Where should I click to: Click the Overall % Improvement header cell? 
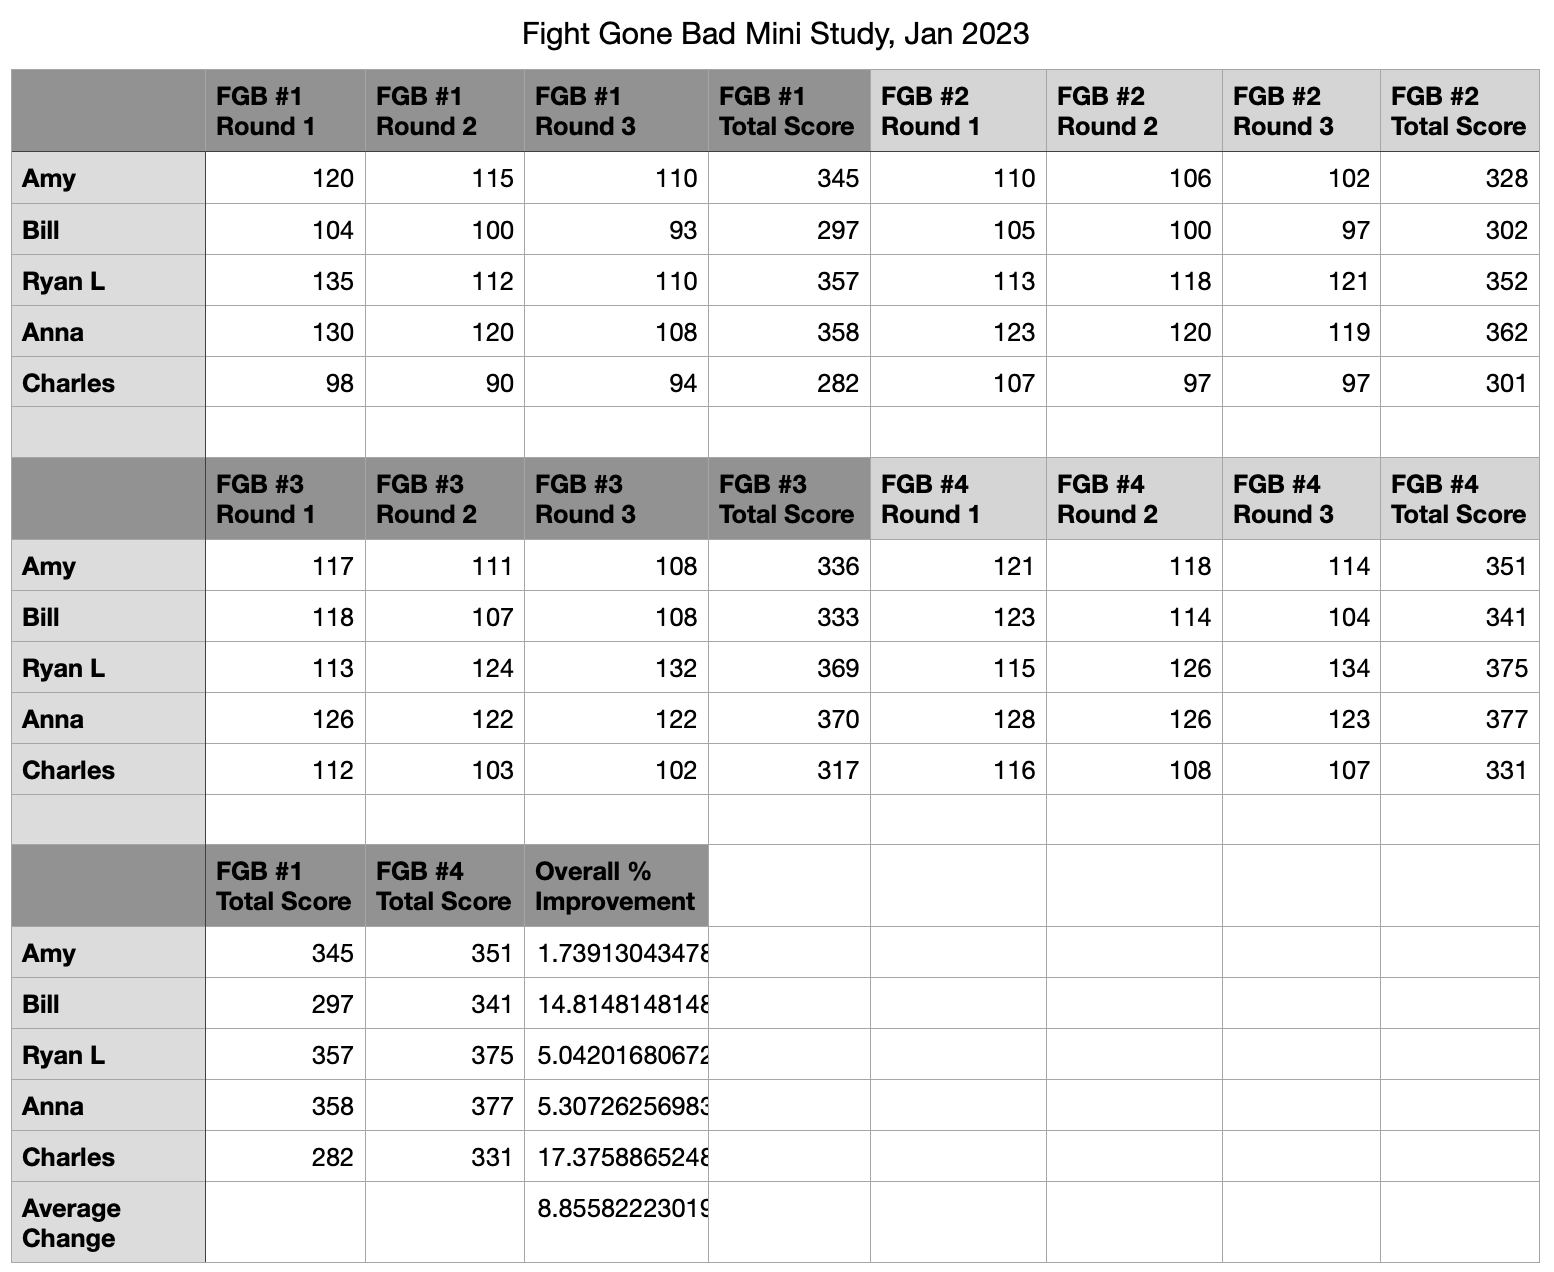(615, 886)
